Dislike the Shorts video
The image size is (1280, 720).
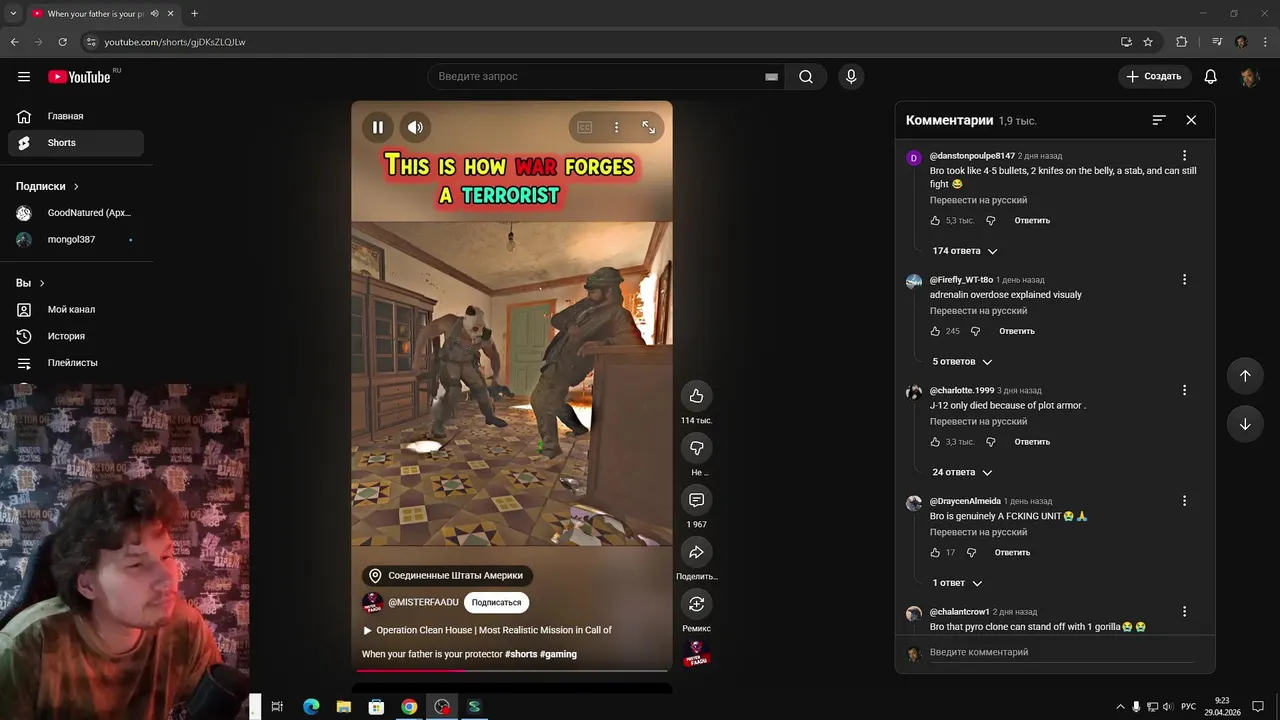696,448
